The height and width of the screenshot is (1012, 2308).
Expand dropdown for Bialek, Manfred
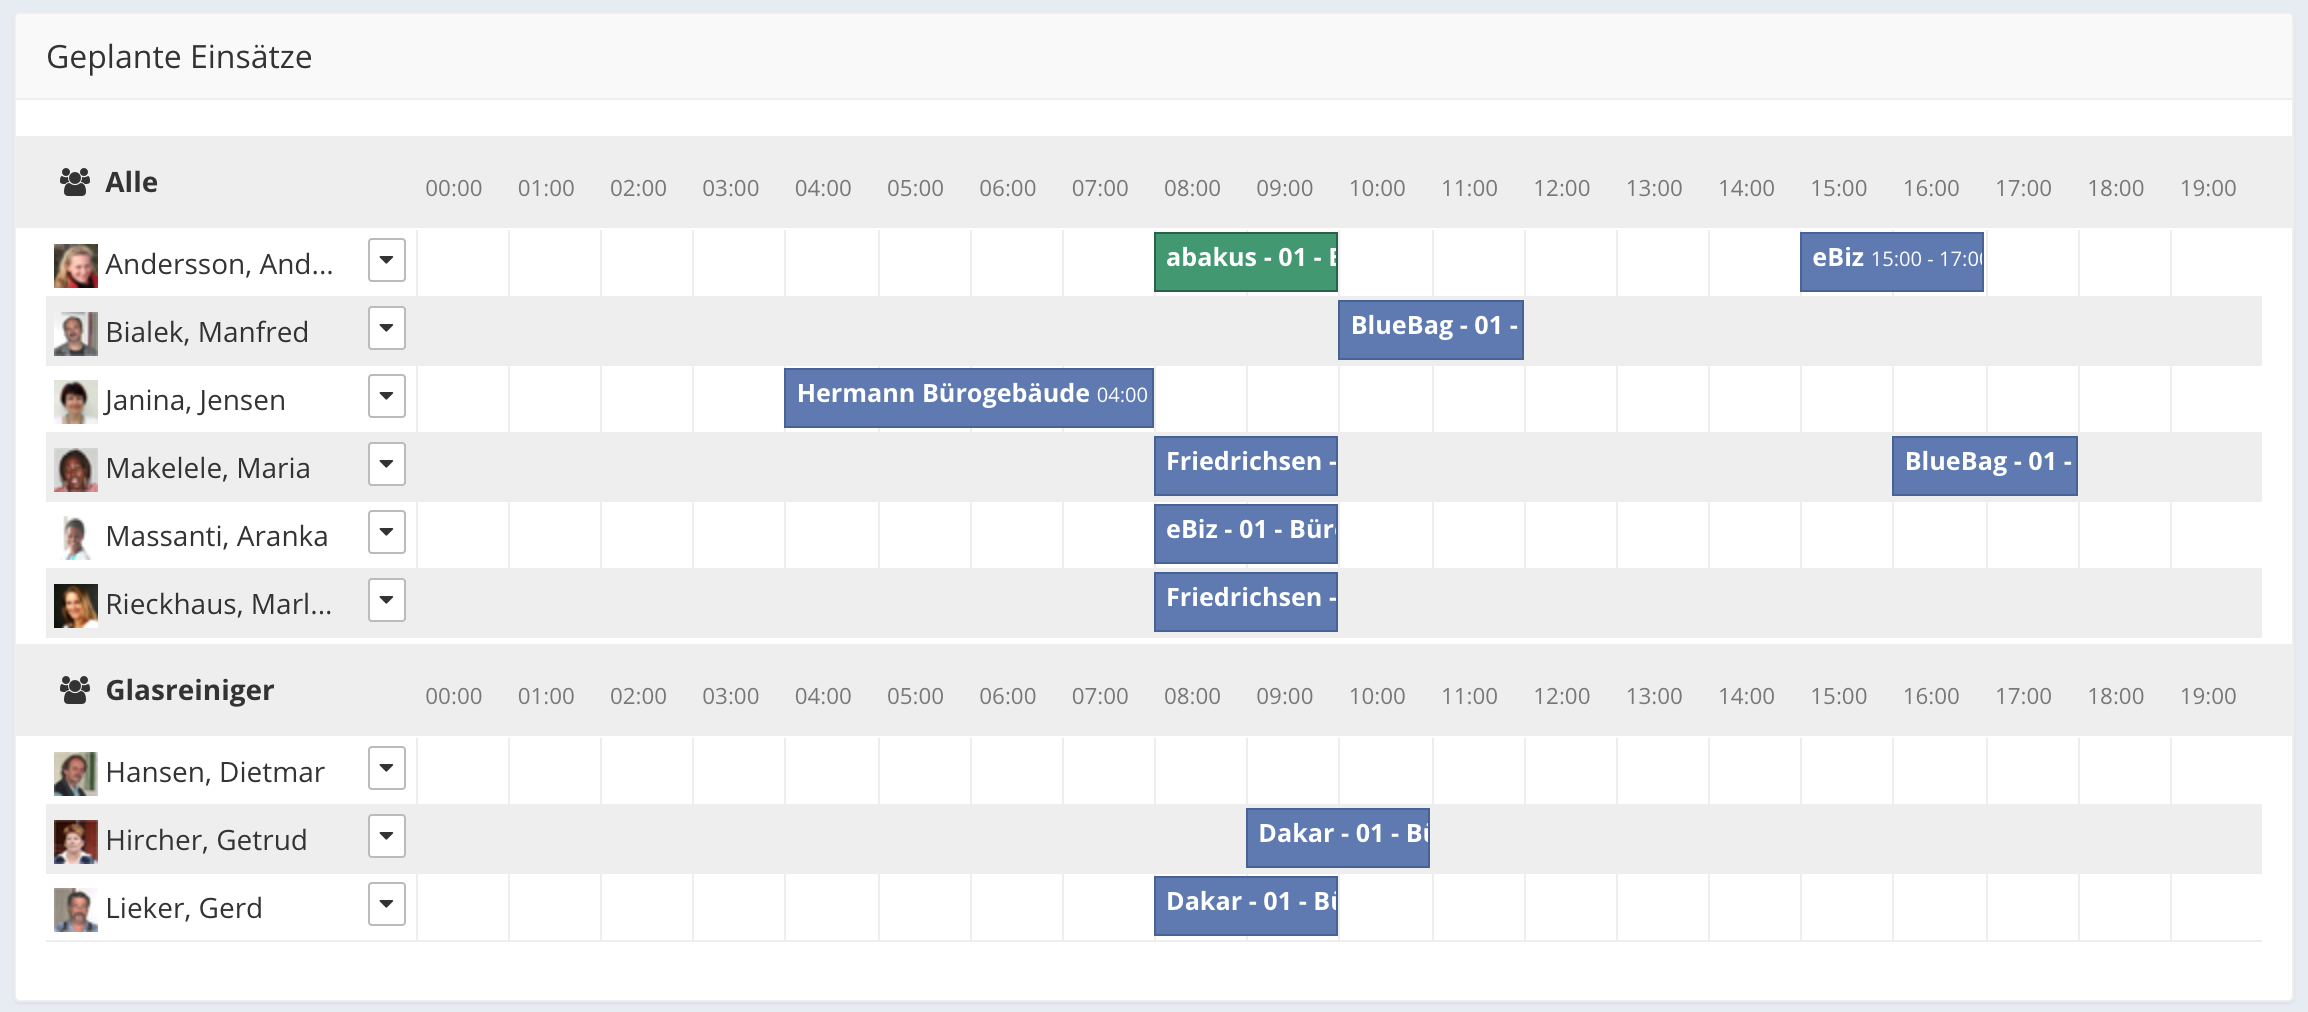(386, 328)
